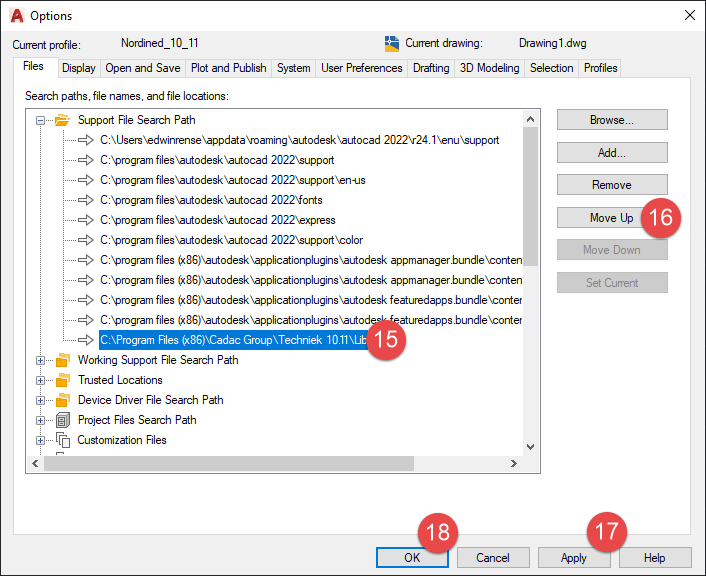Click the Add... button
Screen dimensions: 706x576
point(612,153)
